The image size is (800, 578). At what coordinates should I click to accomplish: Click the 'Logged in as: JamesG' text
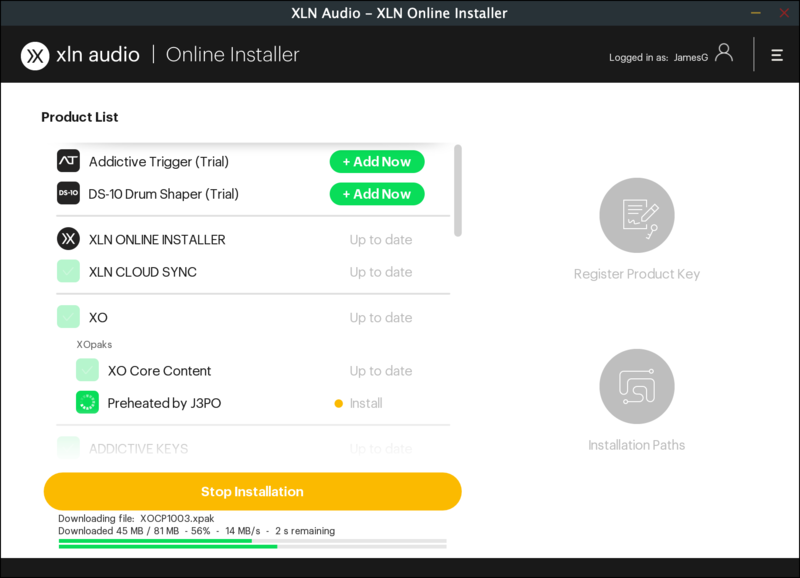(658, 58)
